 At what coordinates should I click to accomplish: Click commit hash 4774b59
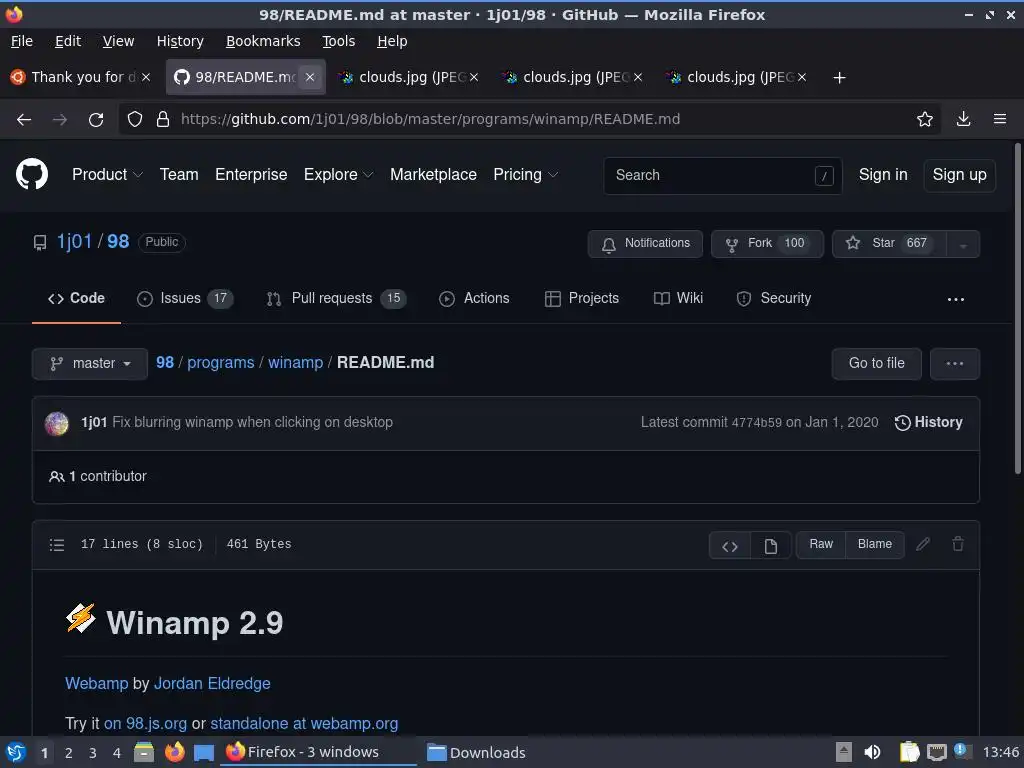(x=756, y=423)
